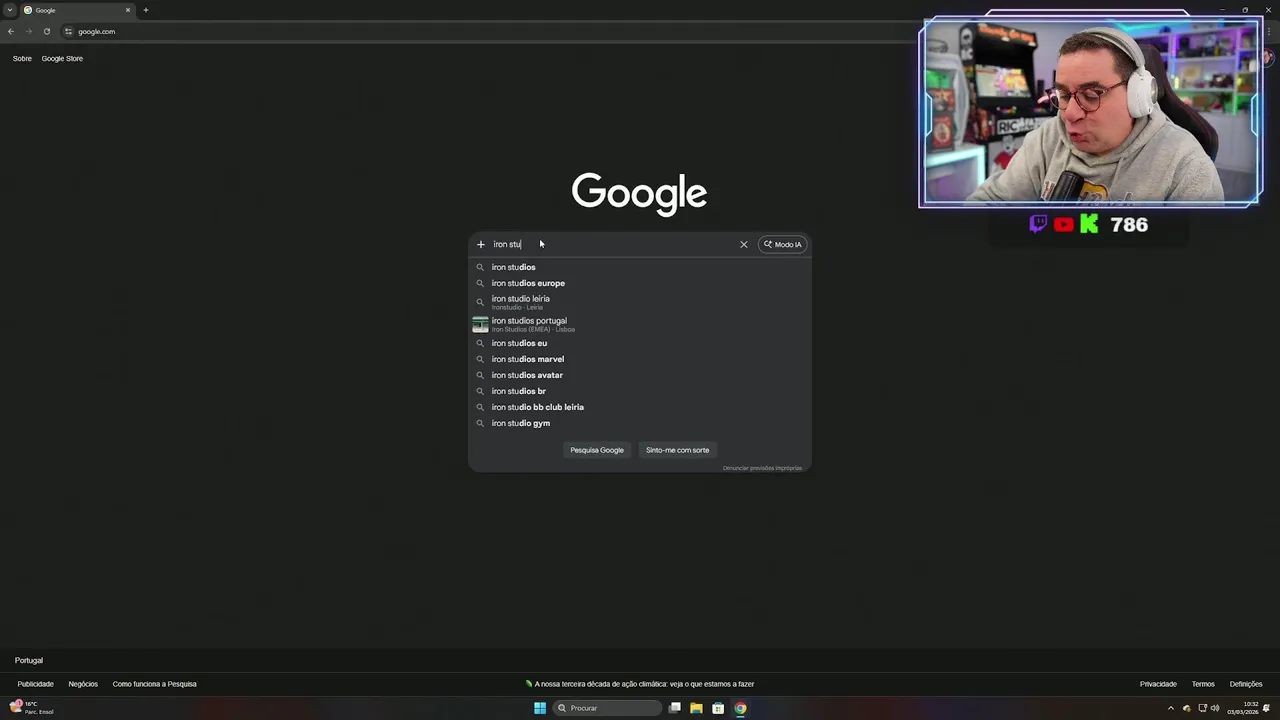This screenshot has height=720, width=1280.
Task: Click the Pesquisa Google button
Action: tap(597, 450)
